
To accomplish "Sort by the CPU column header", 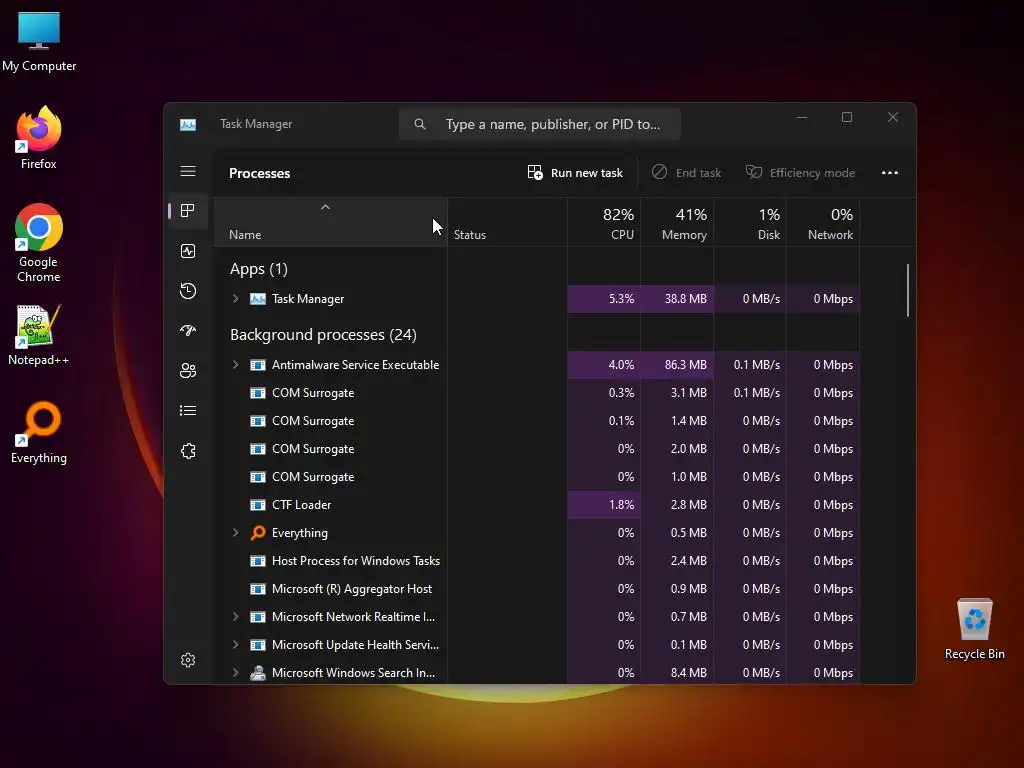I will tap(604, 223).
